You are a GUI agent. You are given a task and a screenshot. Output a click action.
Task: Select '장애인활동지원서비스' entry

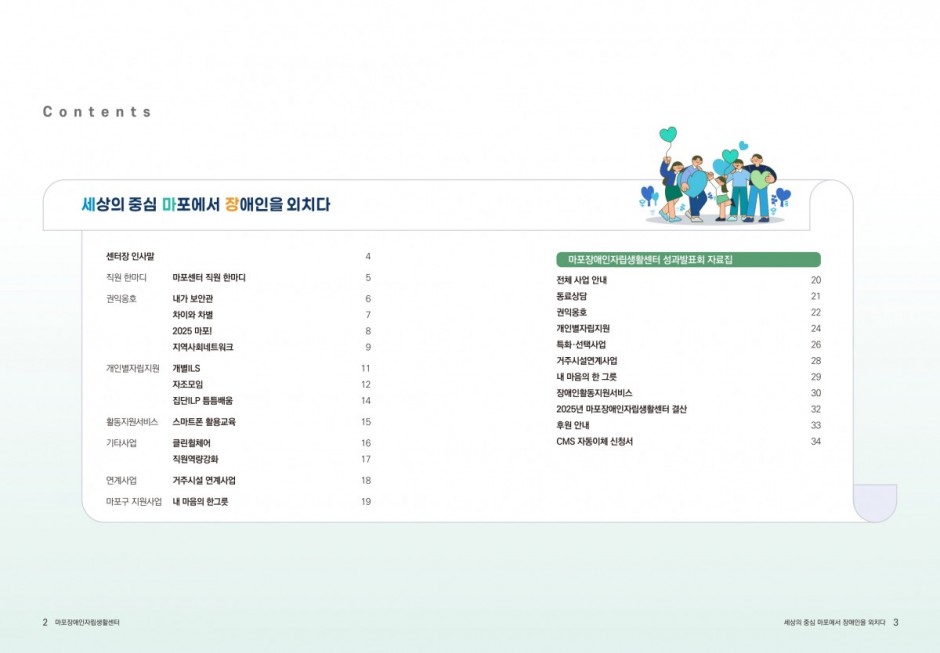(594, 393)
